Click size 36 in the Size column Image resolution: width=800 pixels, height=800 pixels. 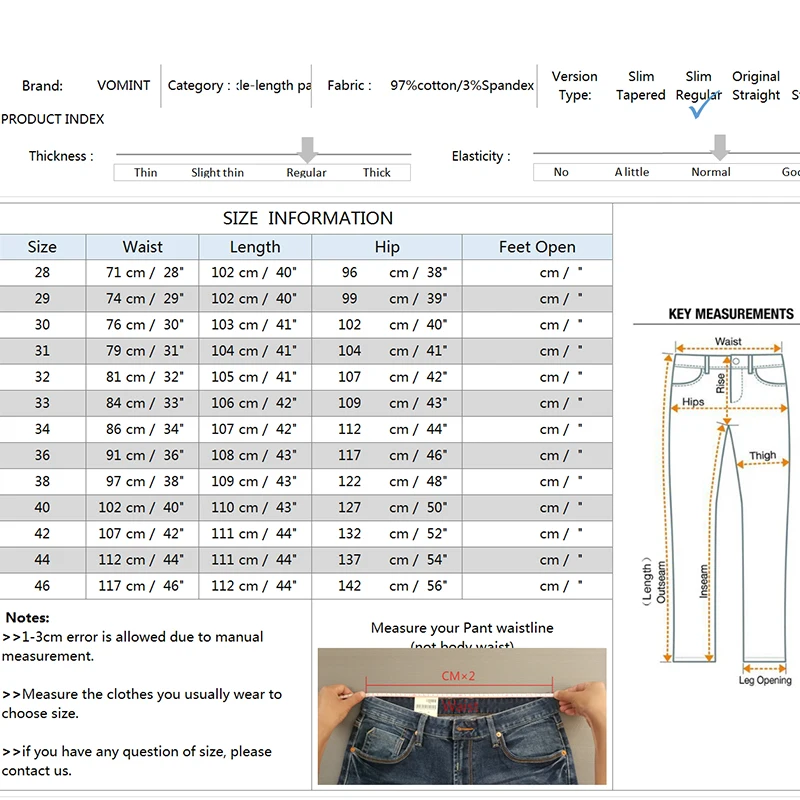coord(42,455)
